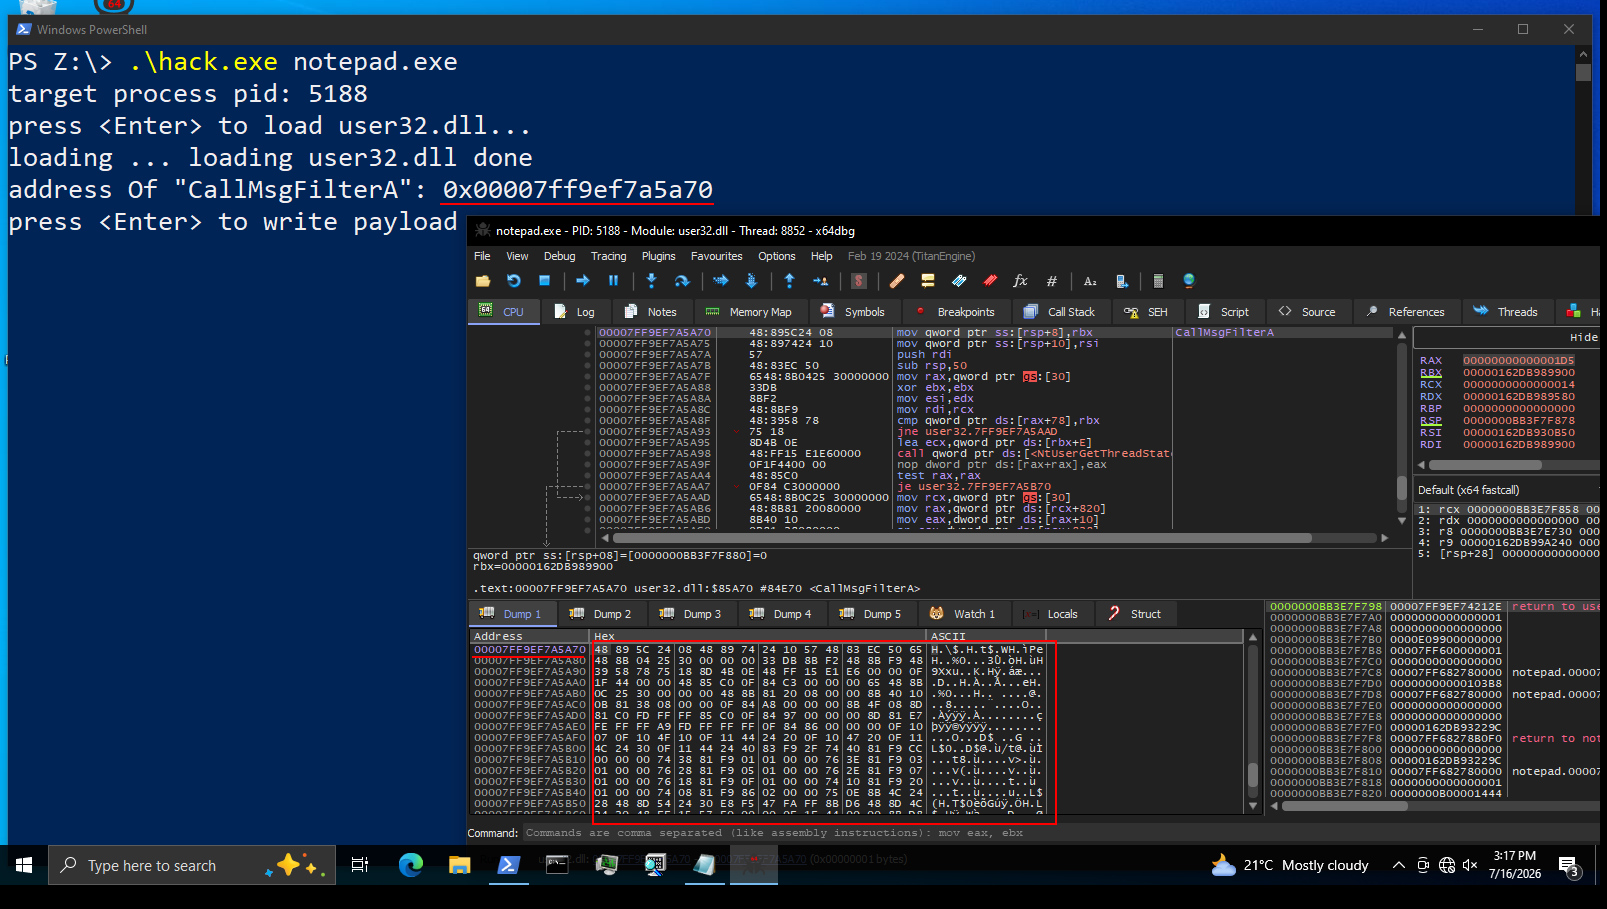Open the Variables view hash icon

(x=1052, y=281)
